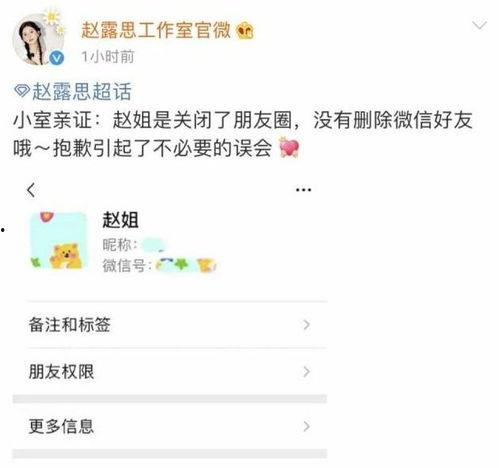Click the diamond super-topic icon
Viewport: 499px width, 468px height.
(x=22, y=90)
